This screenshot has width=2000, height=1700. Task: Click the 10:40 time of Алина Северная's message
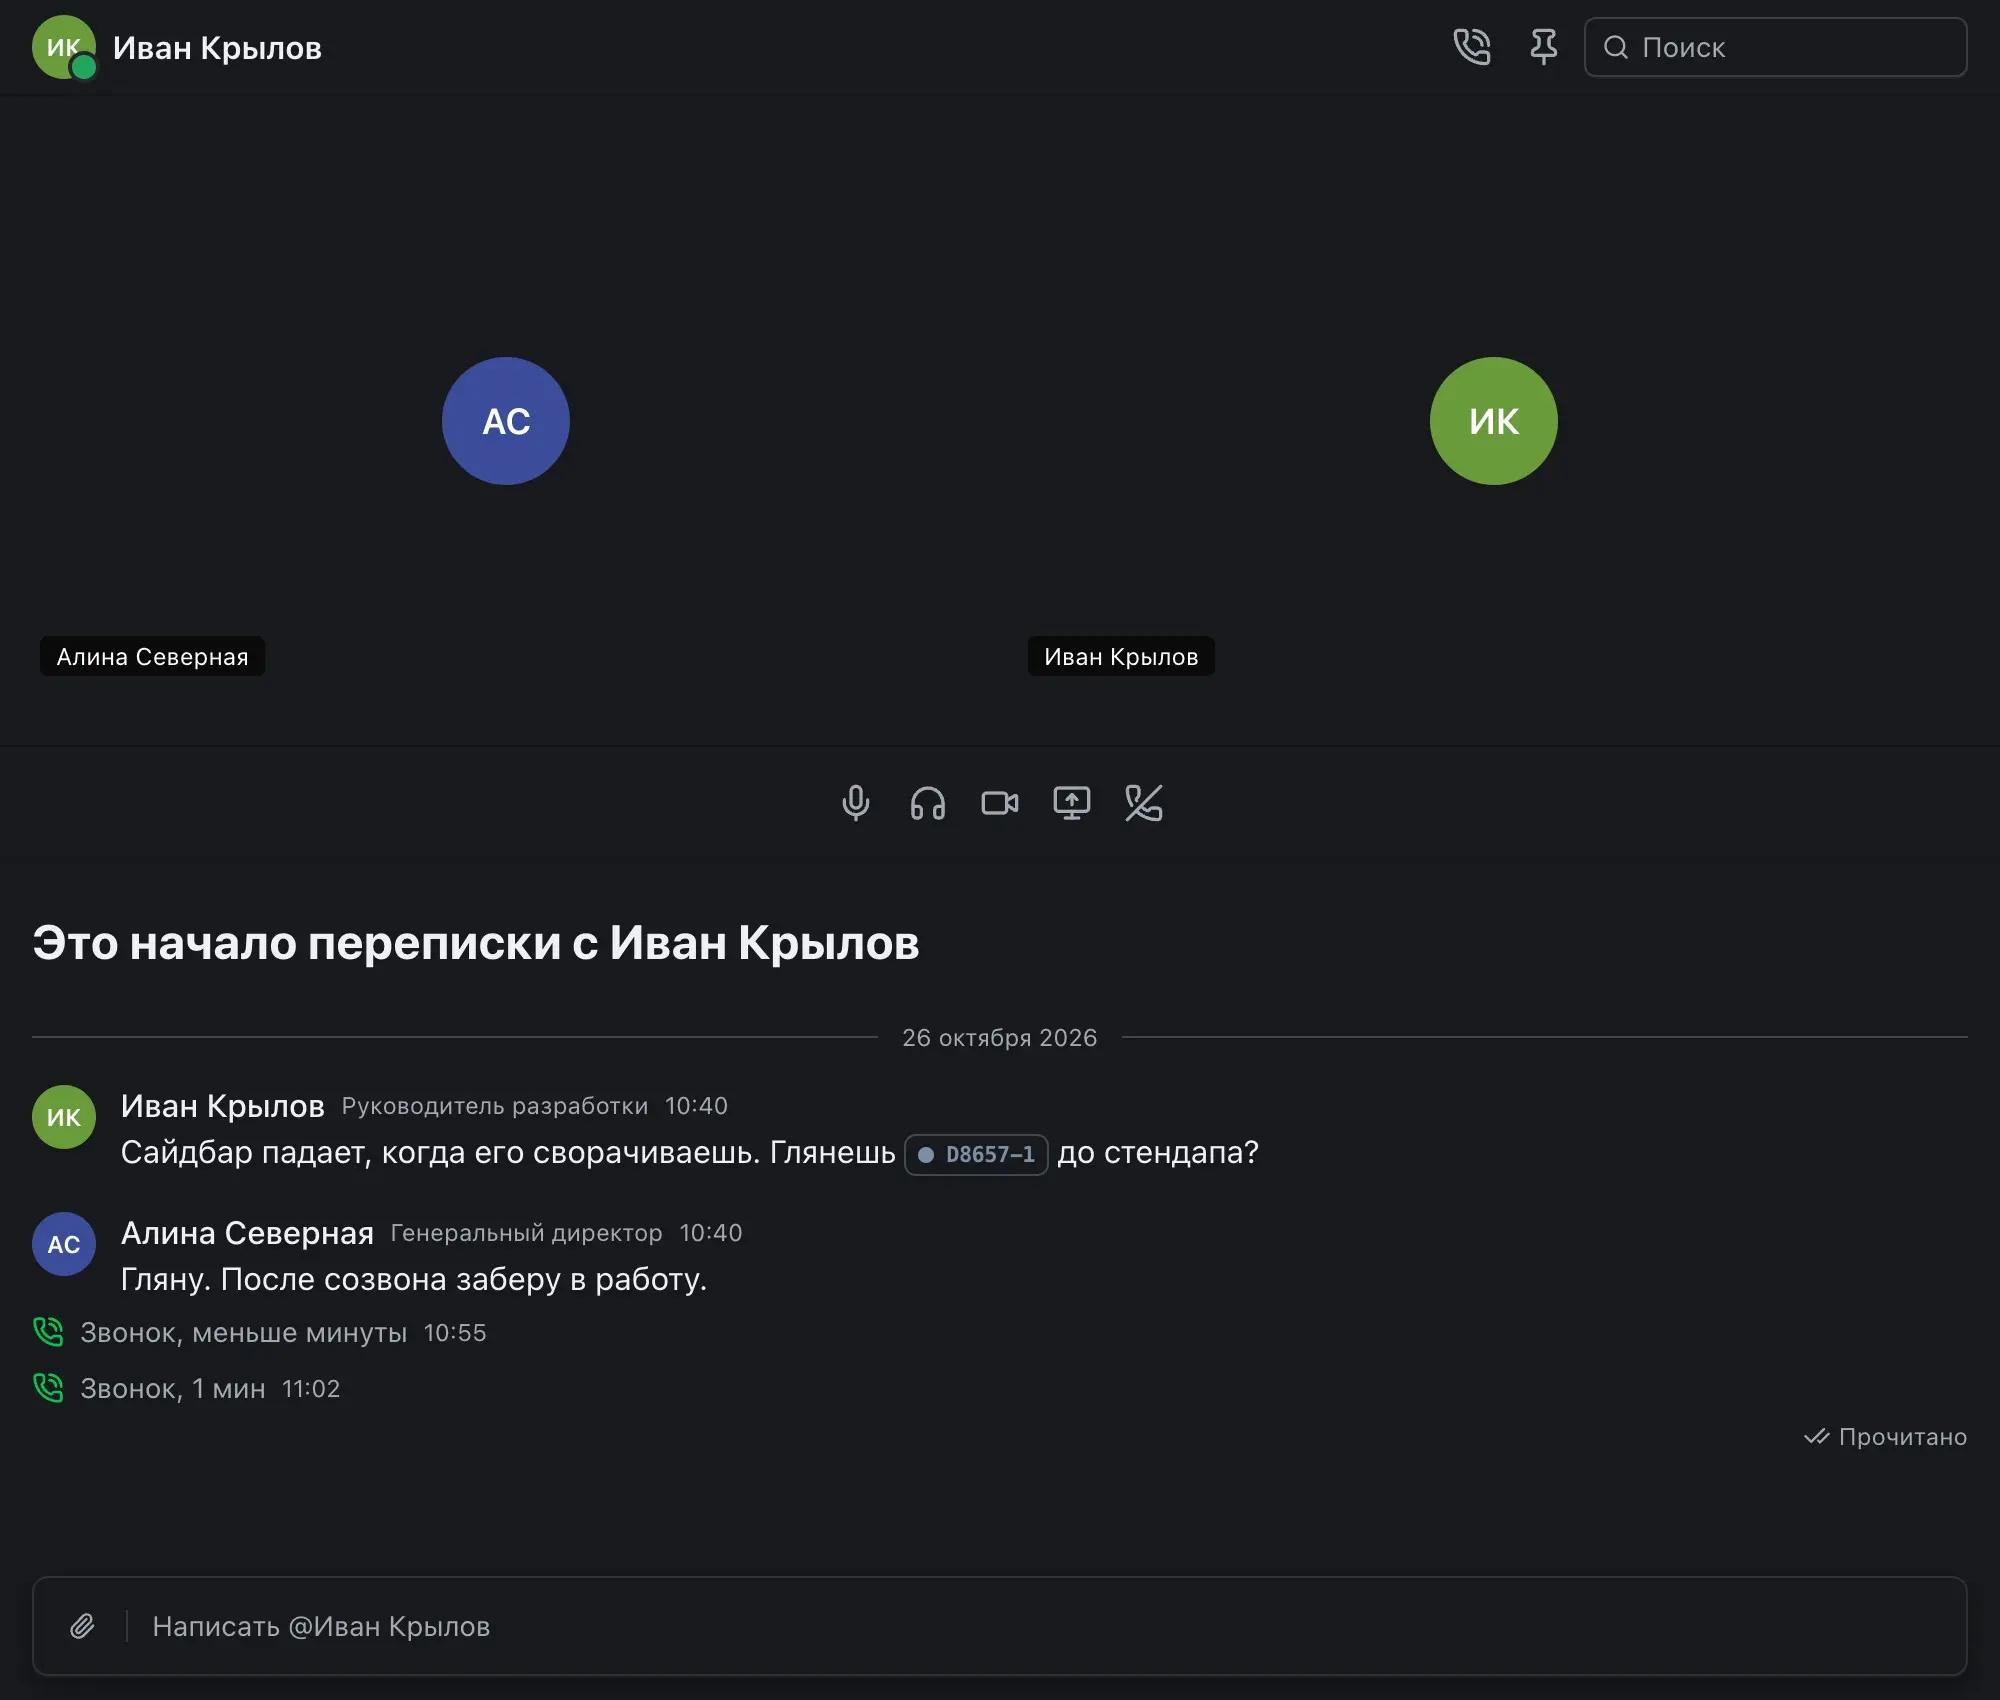click(x=711, y=1233)
